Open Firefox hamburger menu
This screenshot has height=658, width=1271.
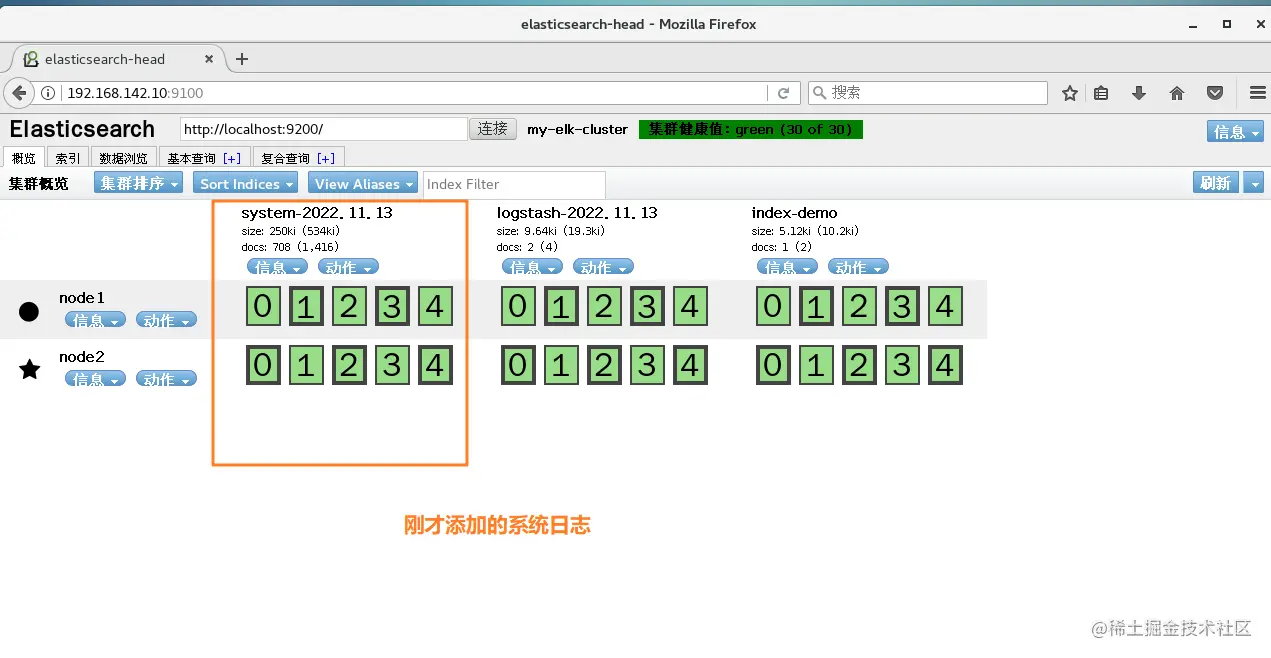coord(1257,92)
